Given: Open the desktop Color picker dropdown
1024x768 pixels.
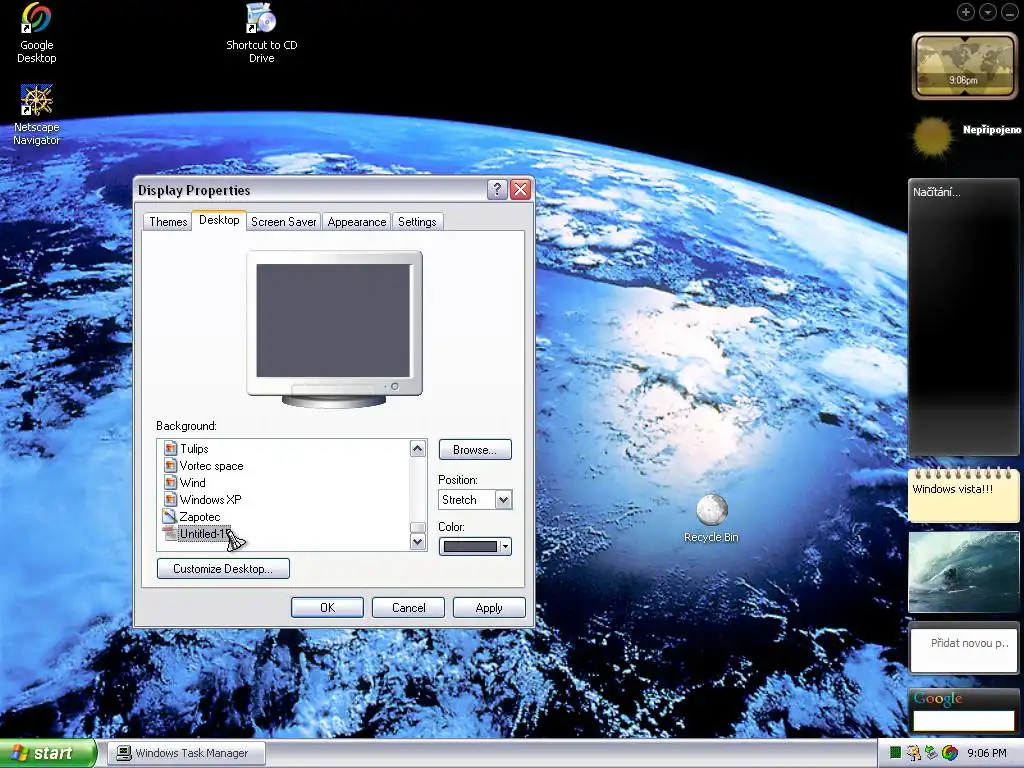Looking at the screenshot, I should point(475,546).
